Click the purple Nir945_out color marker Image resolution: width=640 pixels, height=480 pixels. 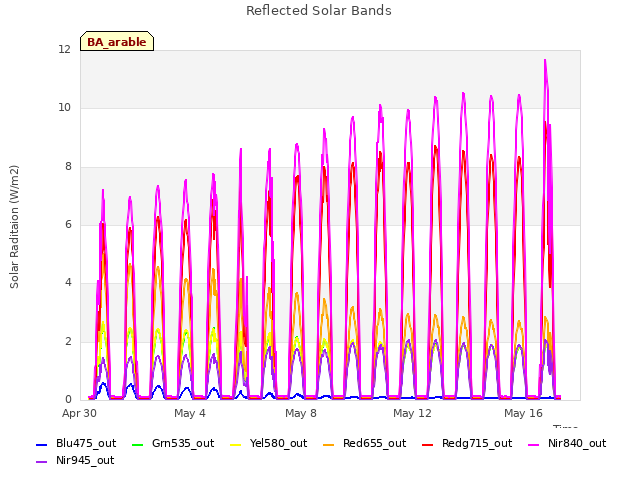click(x=42, y=462)
